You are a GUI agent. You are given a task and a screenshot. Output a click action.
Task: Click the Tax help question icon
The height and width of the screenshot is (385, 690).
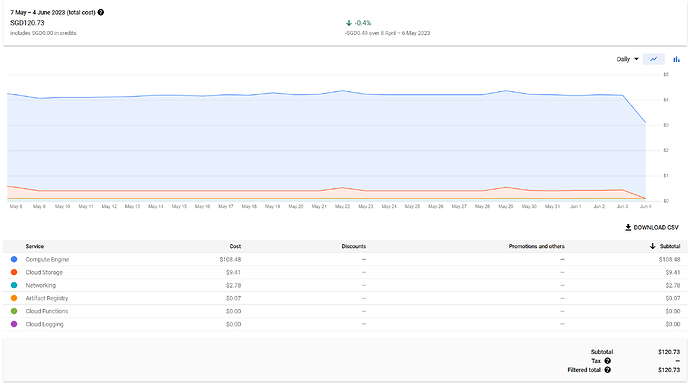607,361
